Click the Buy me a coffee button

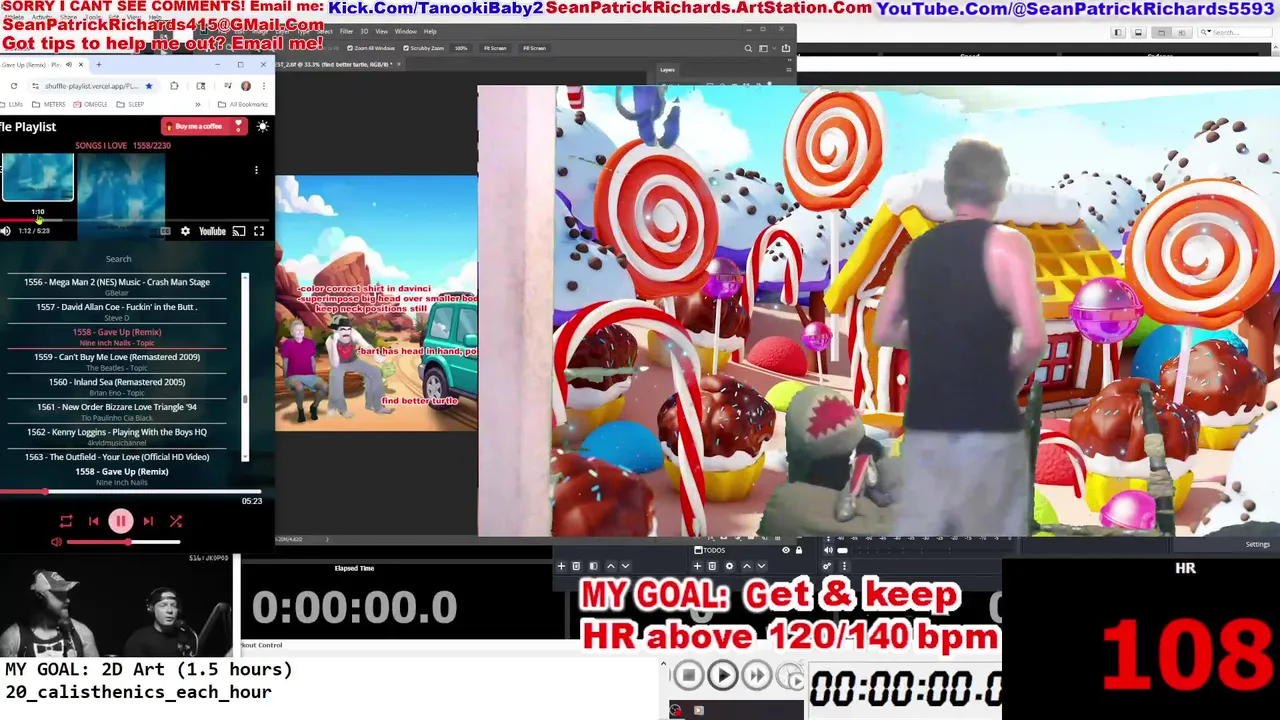point(203,126)
